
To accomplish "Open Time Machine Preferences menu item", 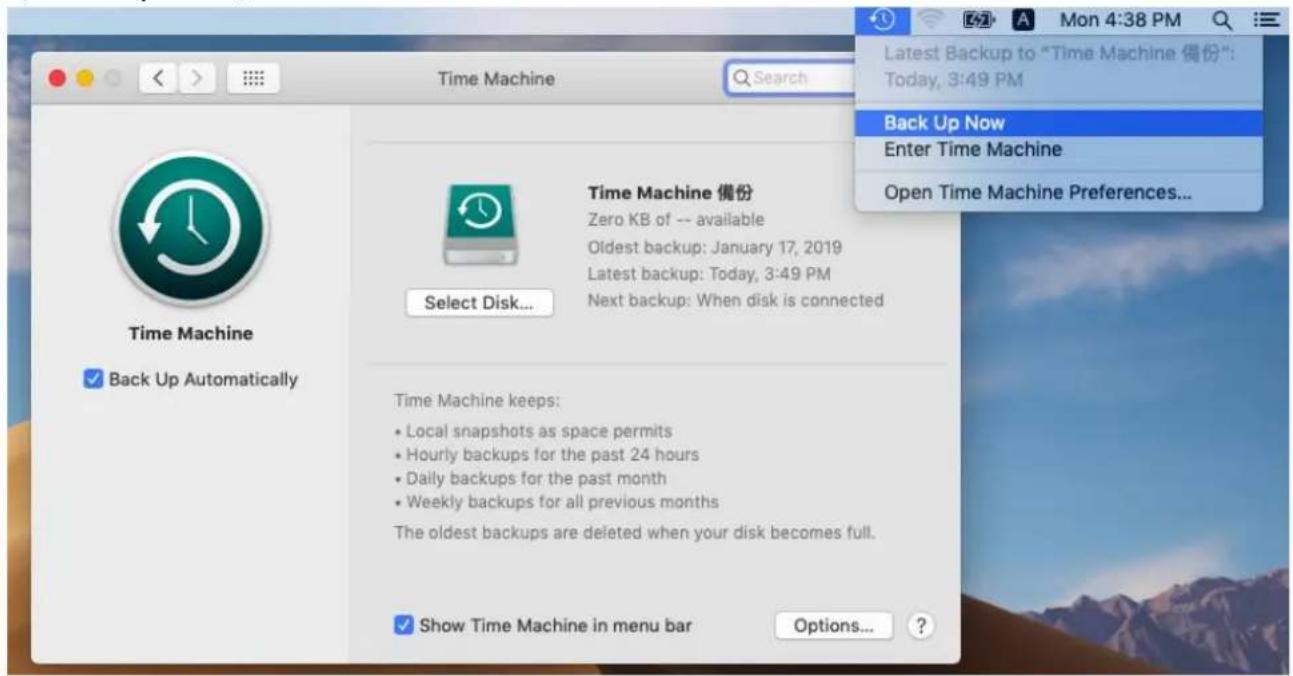I will (x=1058, y=193).
